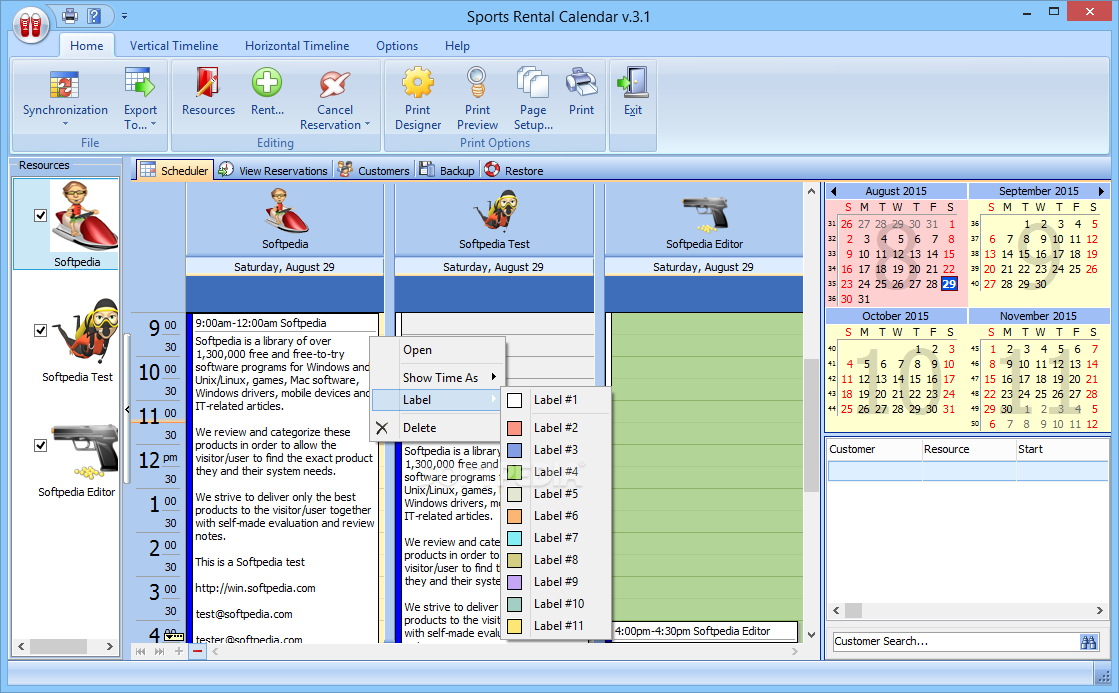Pick orange Label #6 swatch
The width and height of the screenshot is (1119, 693).
(515, 516)
